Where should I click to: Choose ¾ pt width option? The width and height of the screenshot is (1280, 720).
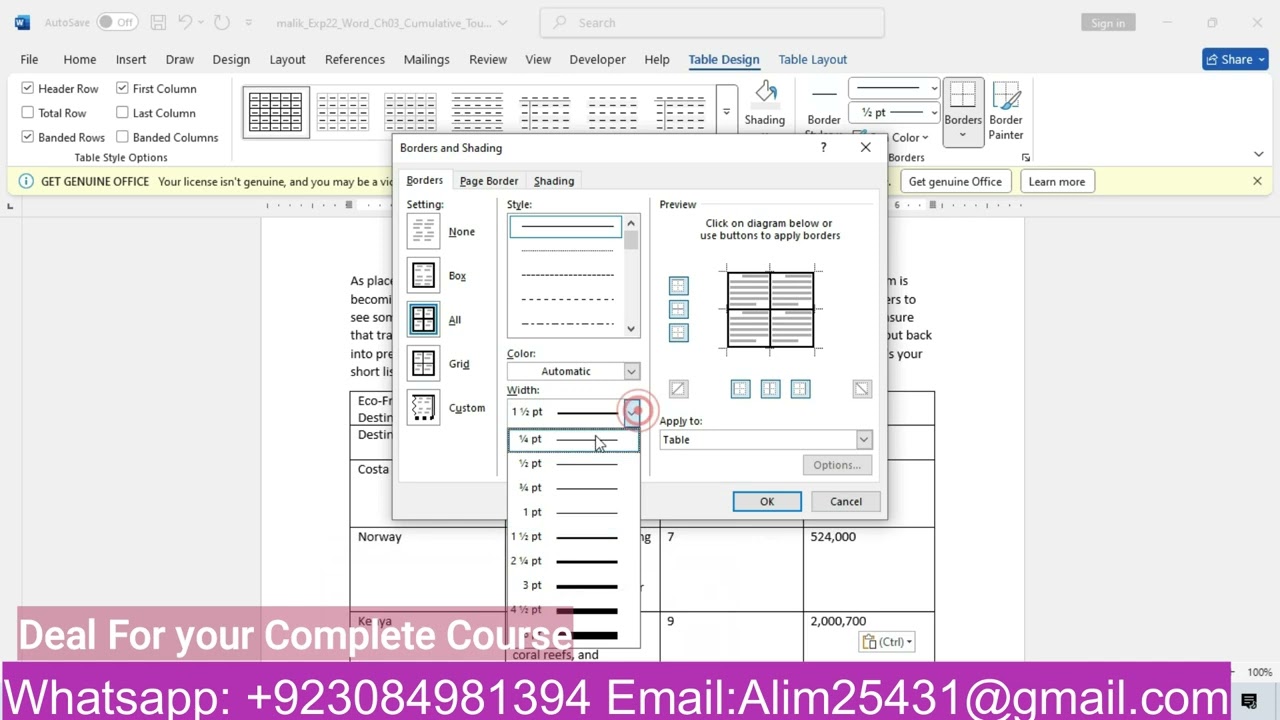pos(573,488)
